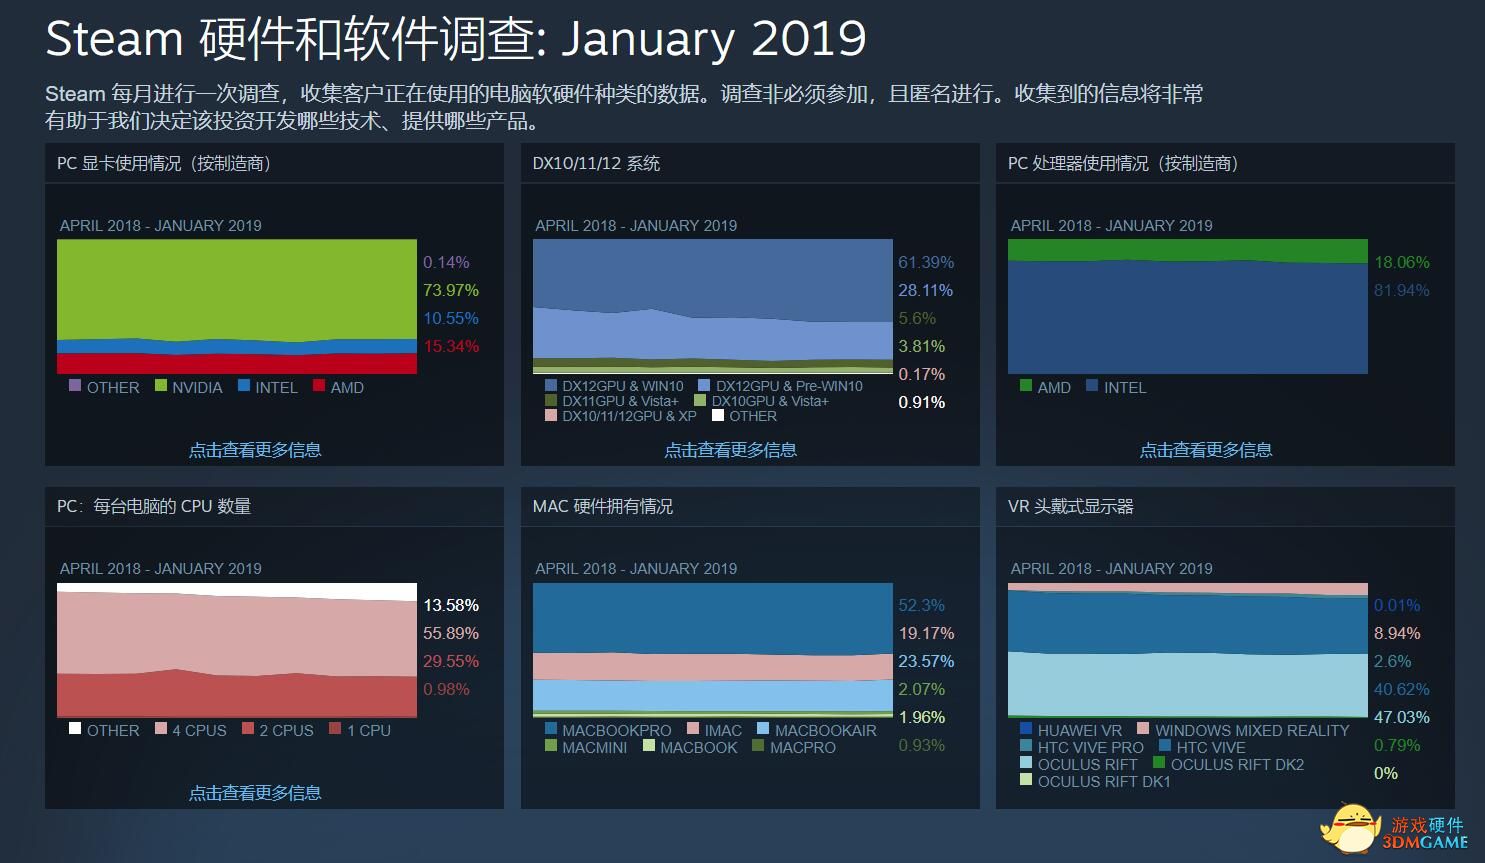Click the 29.55% value in CPU count panel
This screenshot has height=863, width=1485.
coord(451,661)
